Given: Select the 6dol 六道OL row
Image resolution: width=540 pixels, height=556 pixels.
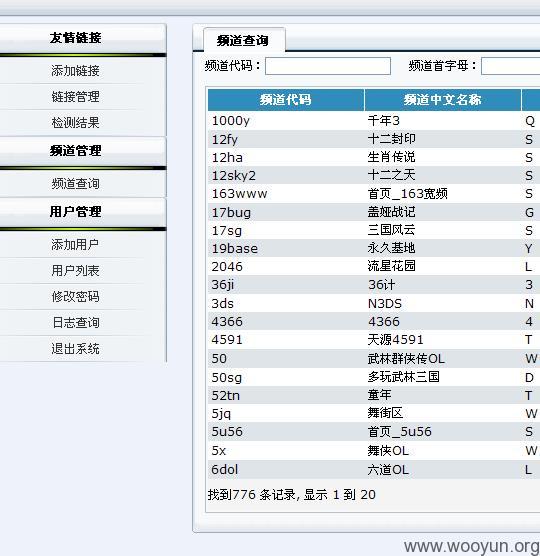Looking at the screenshot, I should (x=374, y=469).
